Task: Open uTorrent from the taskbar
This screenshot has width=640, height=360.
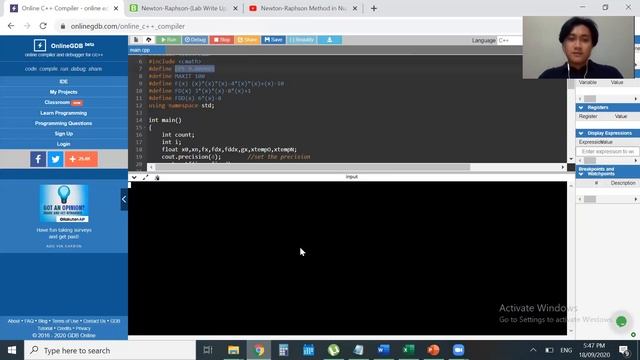Action: (x=333, y=350)
